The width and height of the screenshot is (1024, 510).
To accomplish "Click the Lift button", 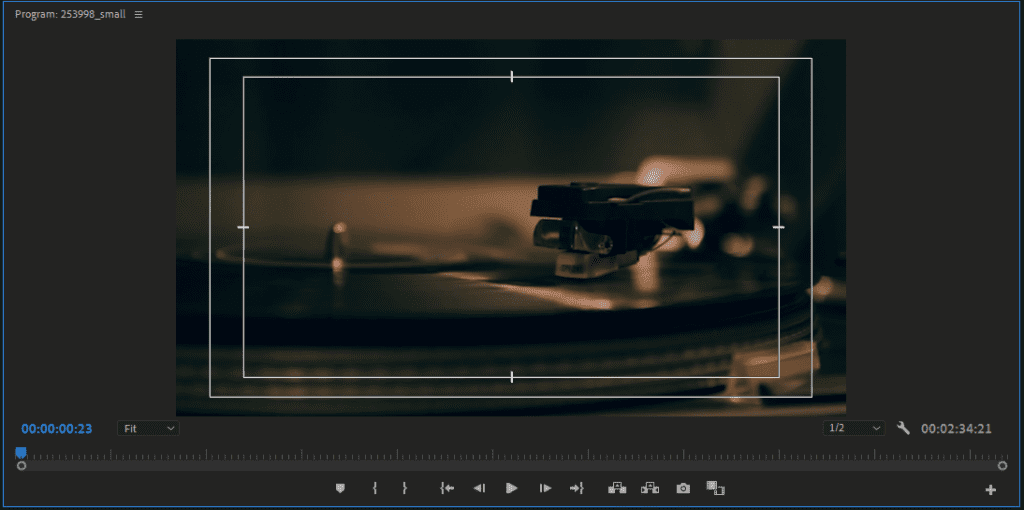I will (617, 488).
